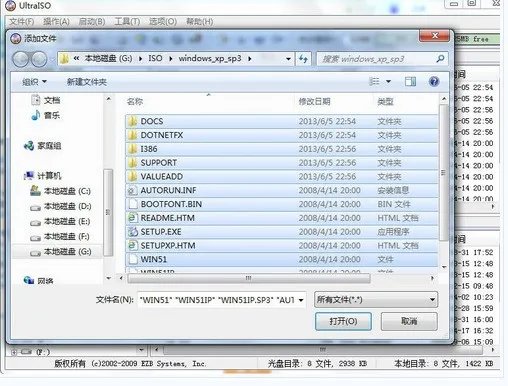
Task: Open 本地磁盘 (E:) in navigation pane
Action: [x=60, y=222]
